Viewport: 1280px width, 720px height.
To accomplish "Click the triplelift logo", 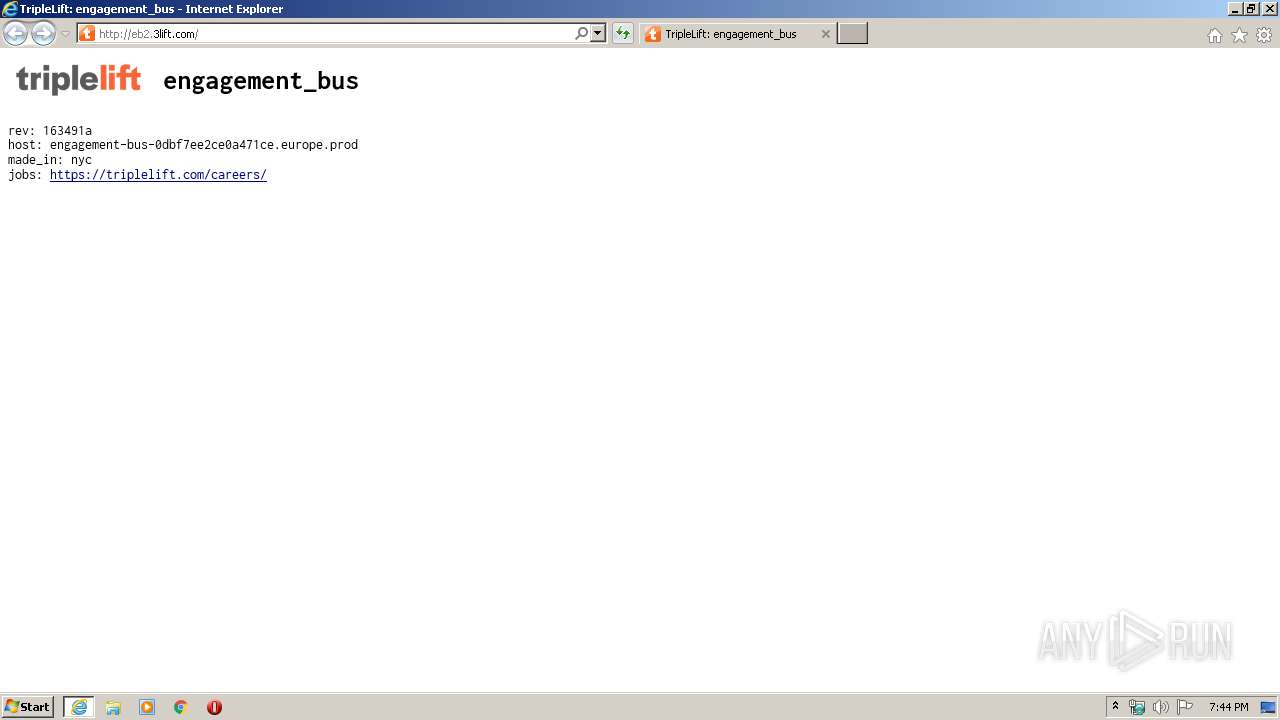I will pos(79,79).
